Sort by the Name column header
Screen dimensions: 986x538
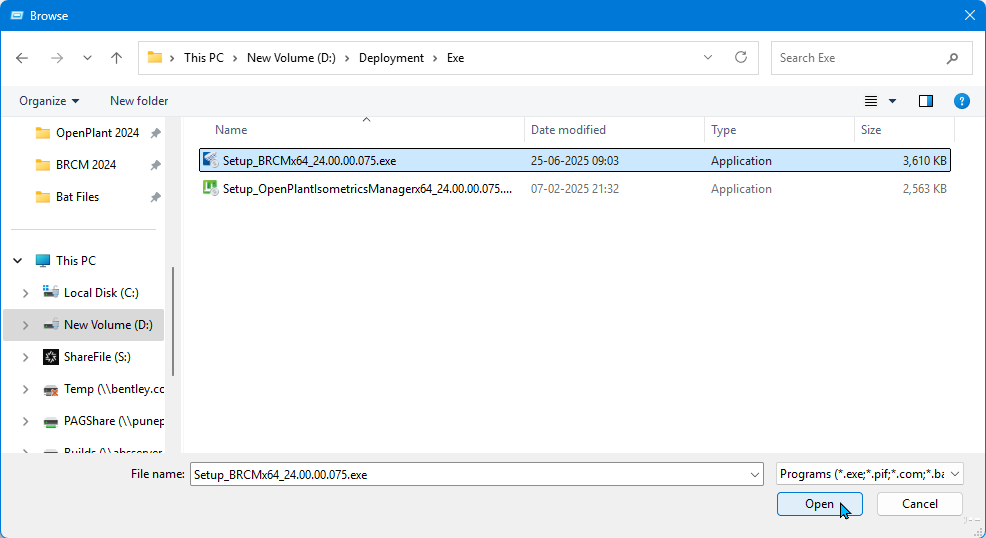pyautogui.click(x=231, y=129)
